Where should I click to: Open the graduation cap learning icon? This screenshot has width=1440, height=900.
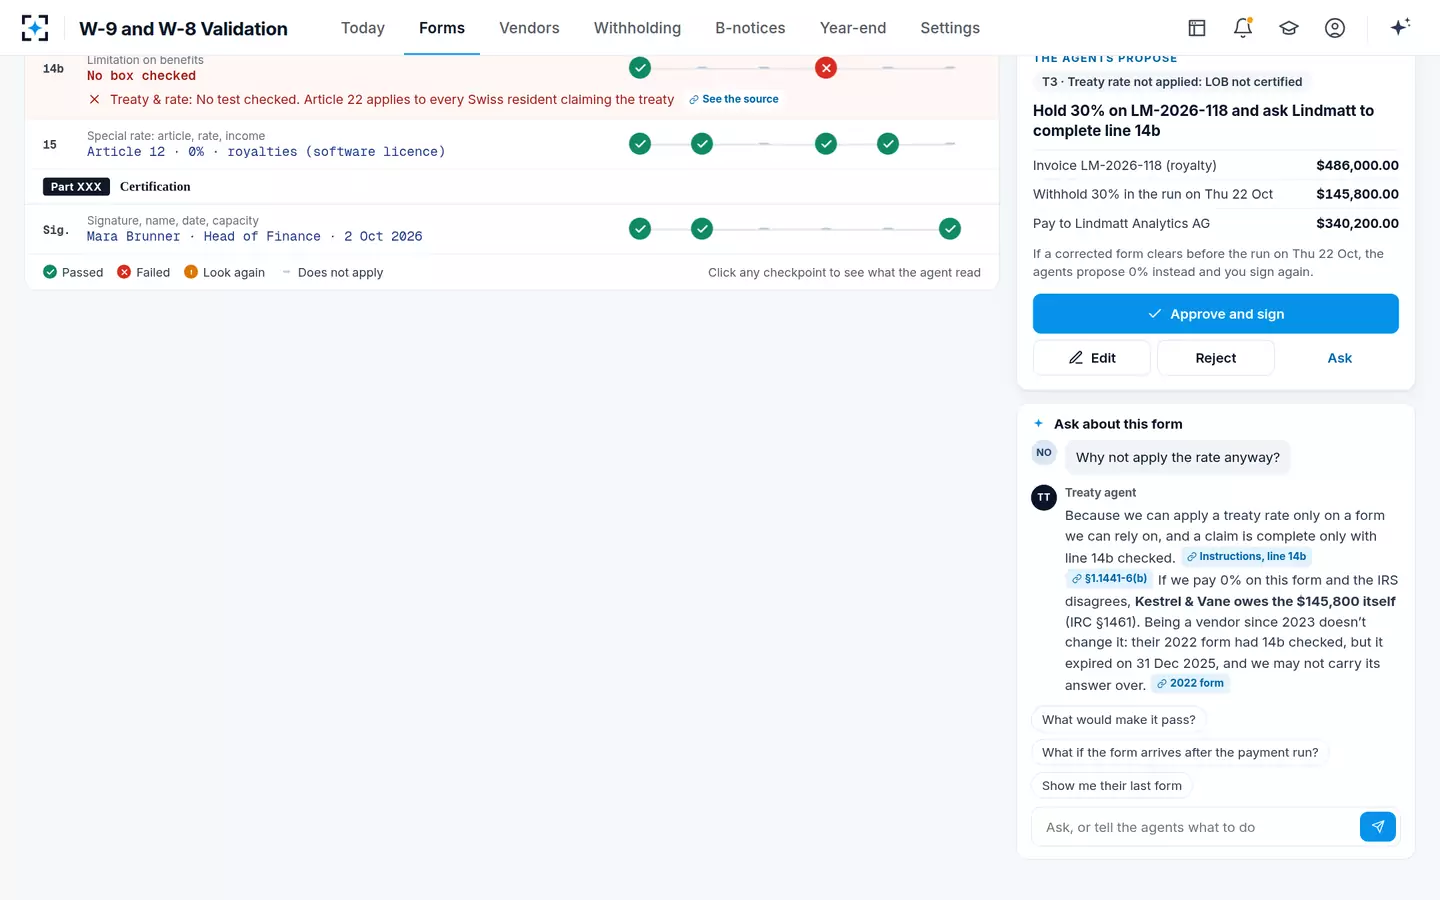click(1289, 28)
